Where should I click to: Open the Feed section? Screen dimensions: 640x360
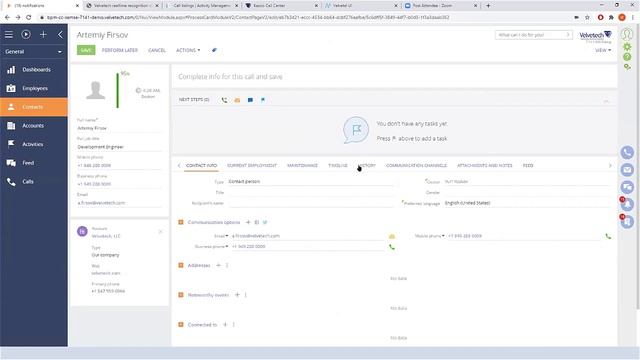[34, 163]
